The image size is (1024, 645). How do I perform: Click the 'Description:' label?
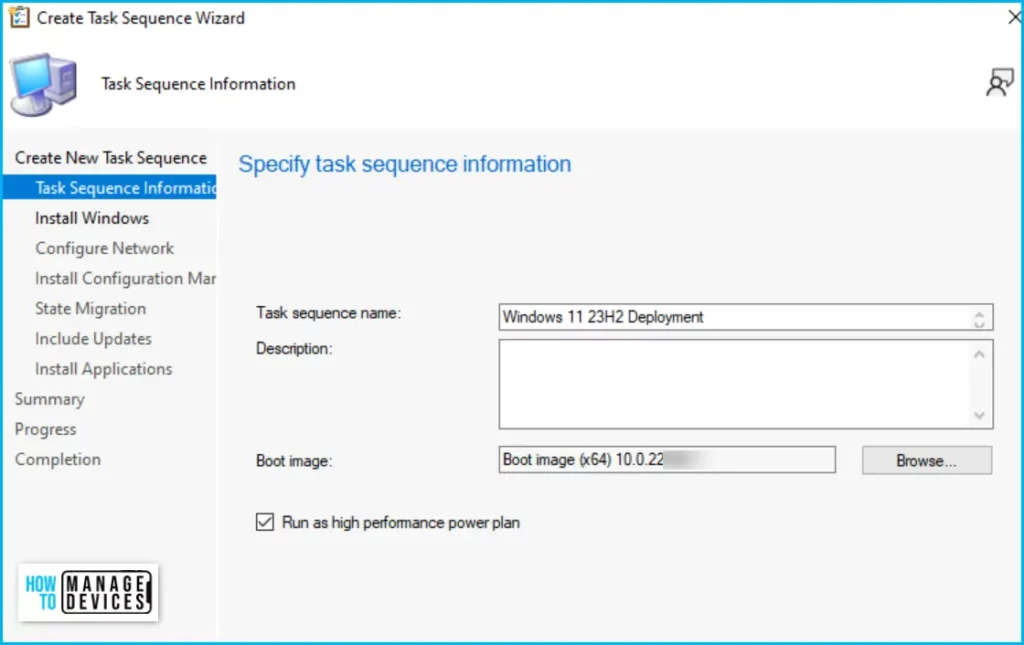coord(294,349)
